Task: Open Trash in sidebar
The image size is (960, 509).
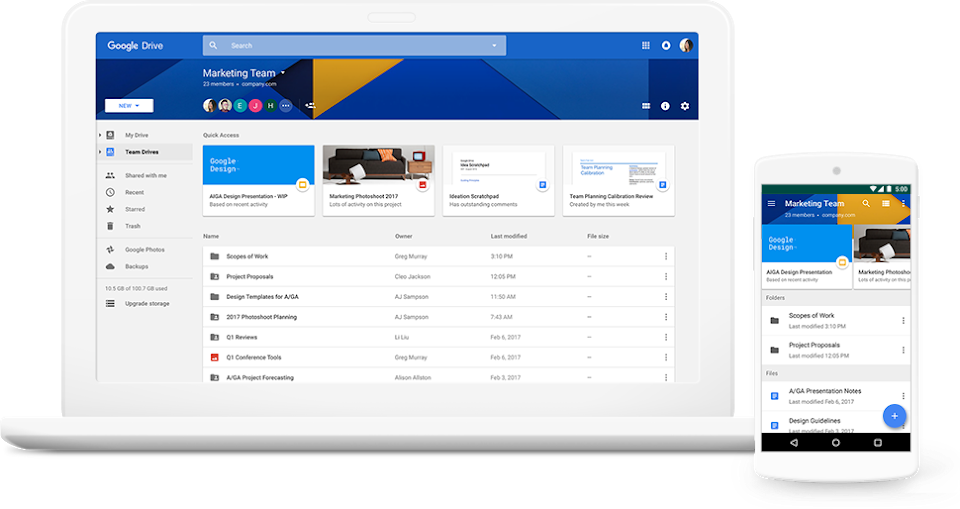Action: click(132, 226)
